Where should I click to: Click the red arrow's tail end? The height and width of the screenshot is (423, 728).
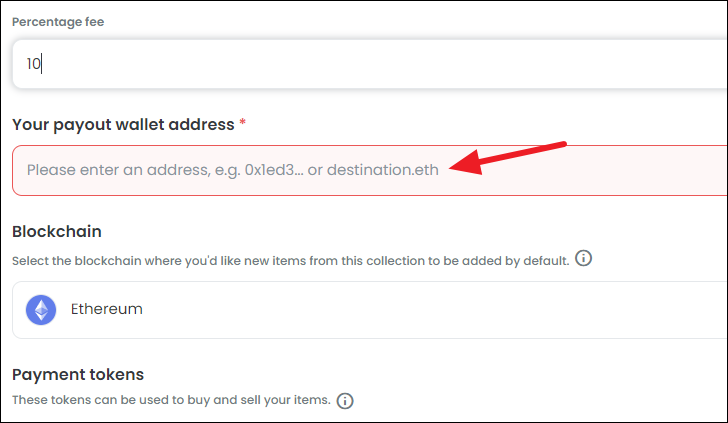pyautogui.click(x=563, y=144)
